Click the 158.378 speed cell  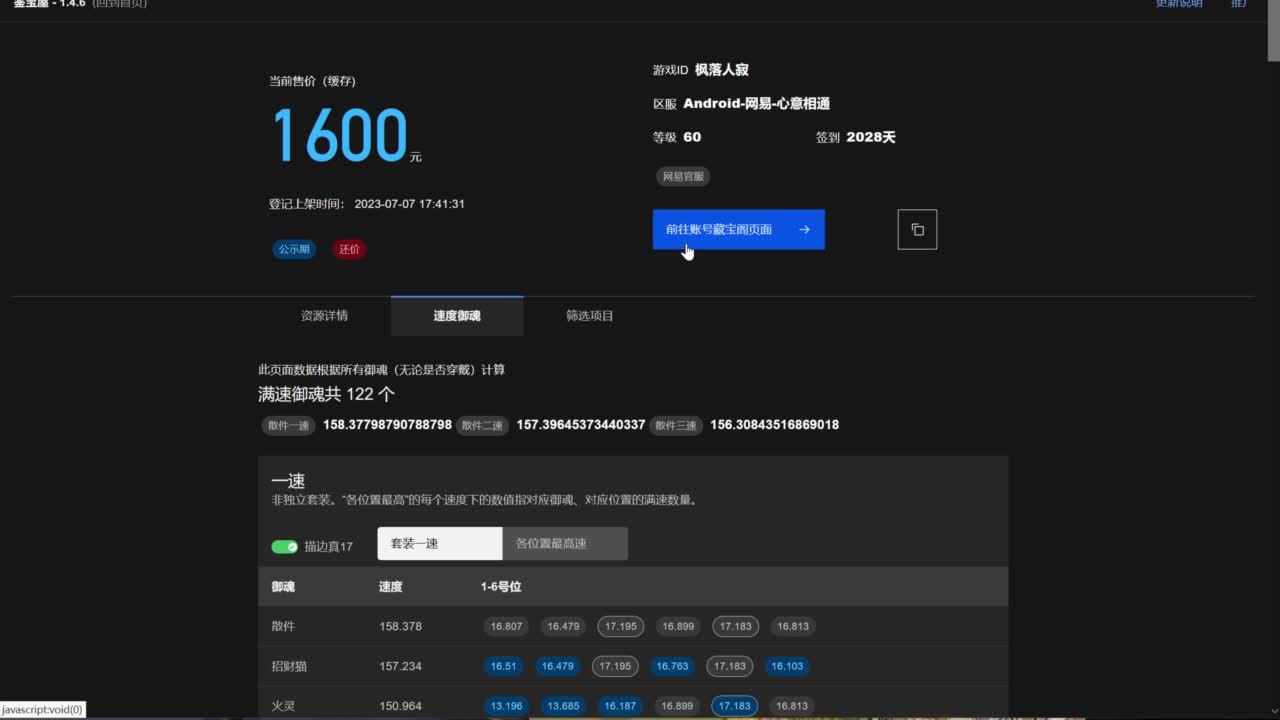[400, 627]
